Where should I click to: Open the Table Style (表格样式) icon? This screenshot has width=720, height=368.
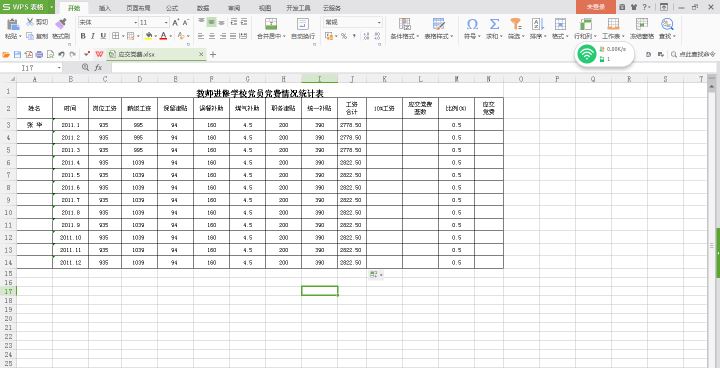point(439,24)
